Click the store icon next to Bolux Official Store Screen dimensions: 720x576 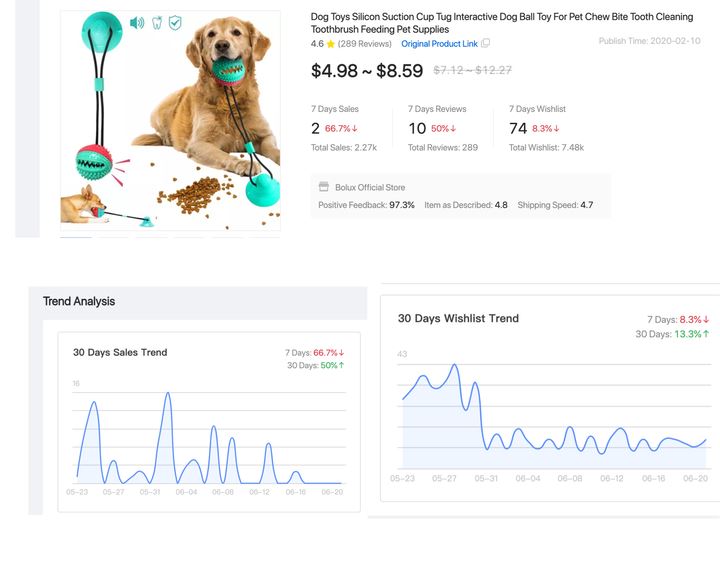324,186
